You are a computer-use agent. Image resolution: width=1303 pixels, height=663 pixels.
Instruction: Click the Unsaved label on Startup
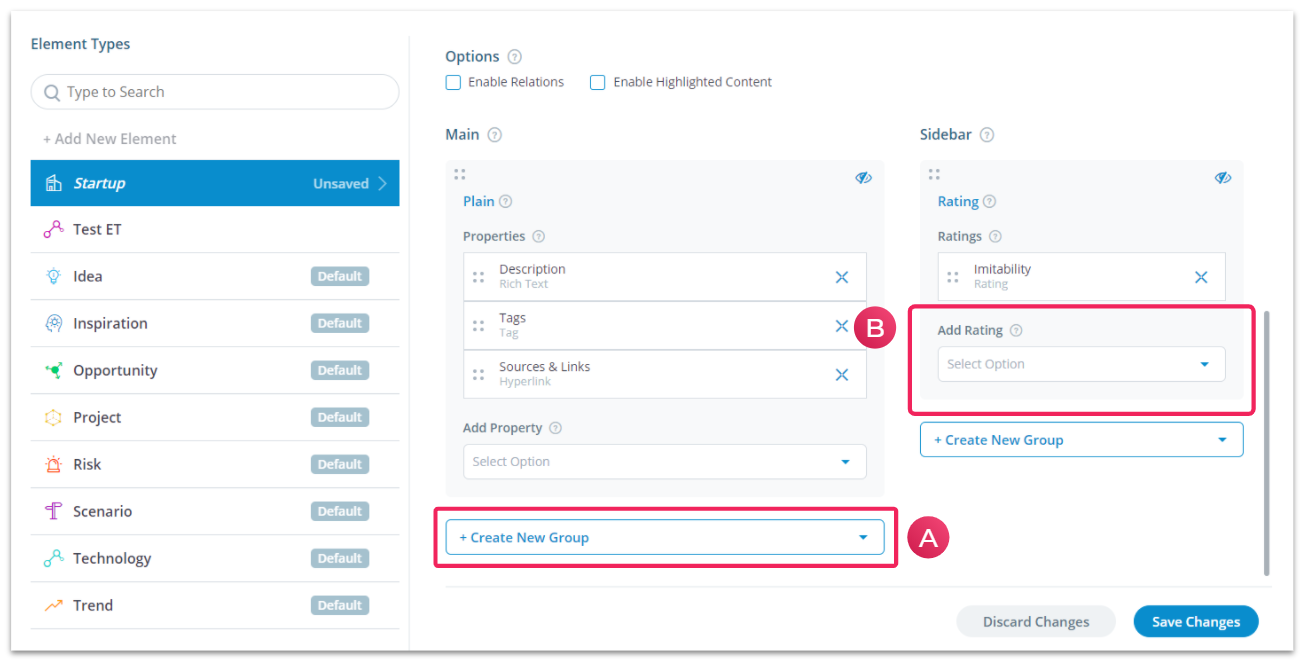[x=341, y=184]
